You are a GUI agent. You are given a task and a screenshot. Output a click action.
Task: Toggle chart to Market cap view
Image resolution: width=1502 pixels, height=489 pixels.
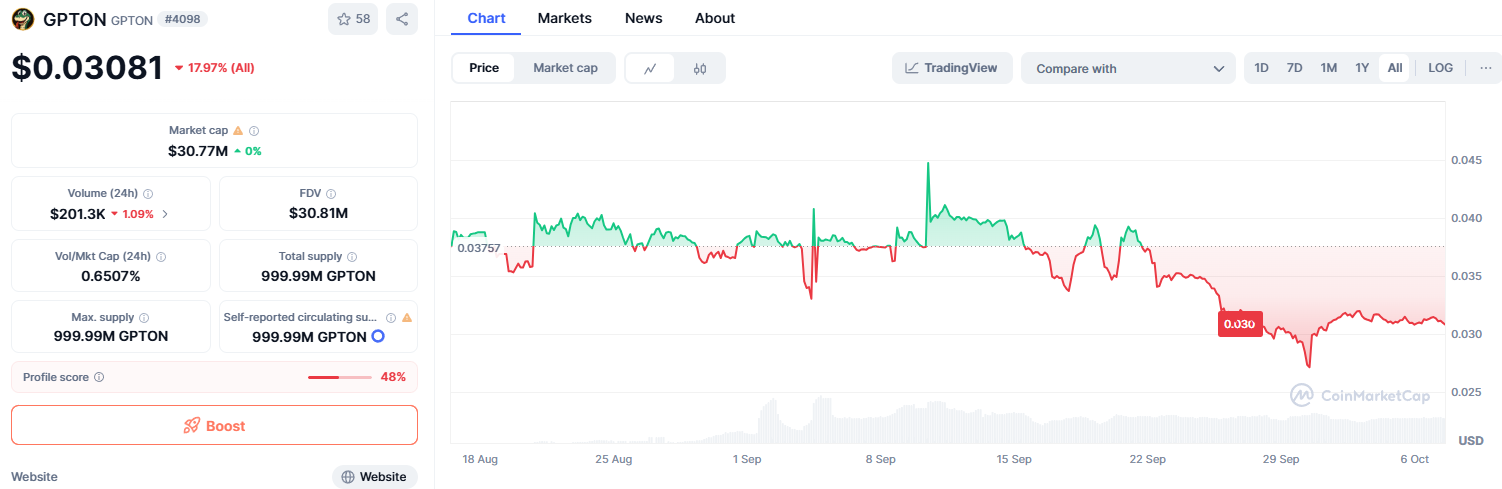tap(565, 68)
